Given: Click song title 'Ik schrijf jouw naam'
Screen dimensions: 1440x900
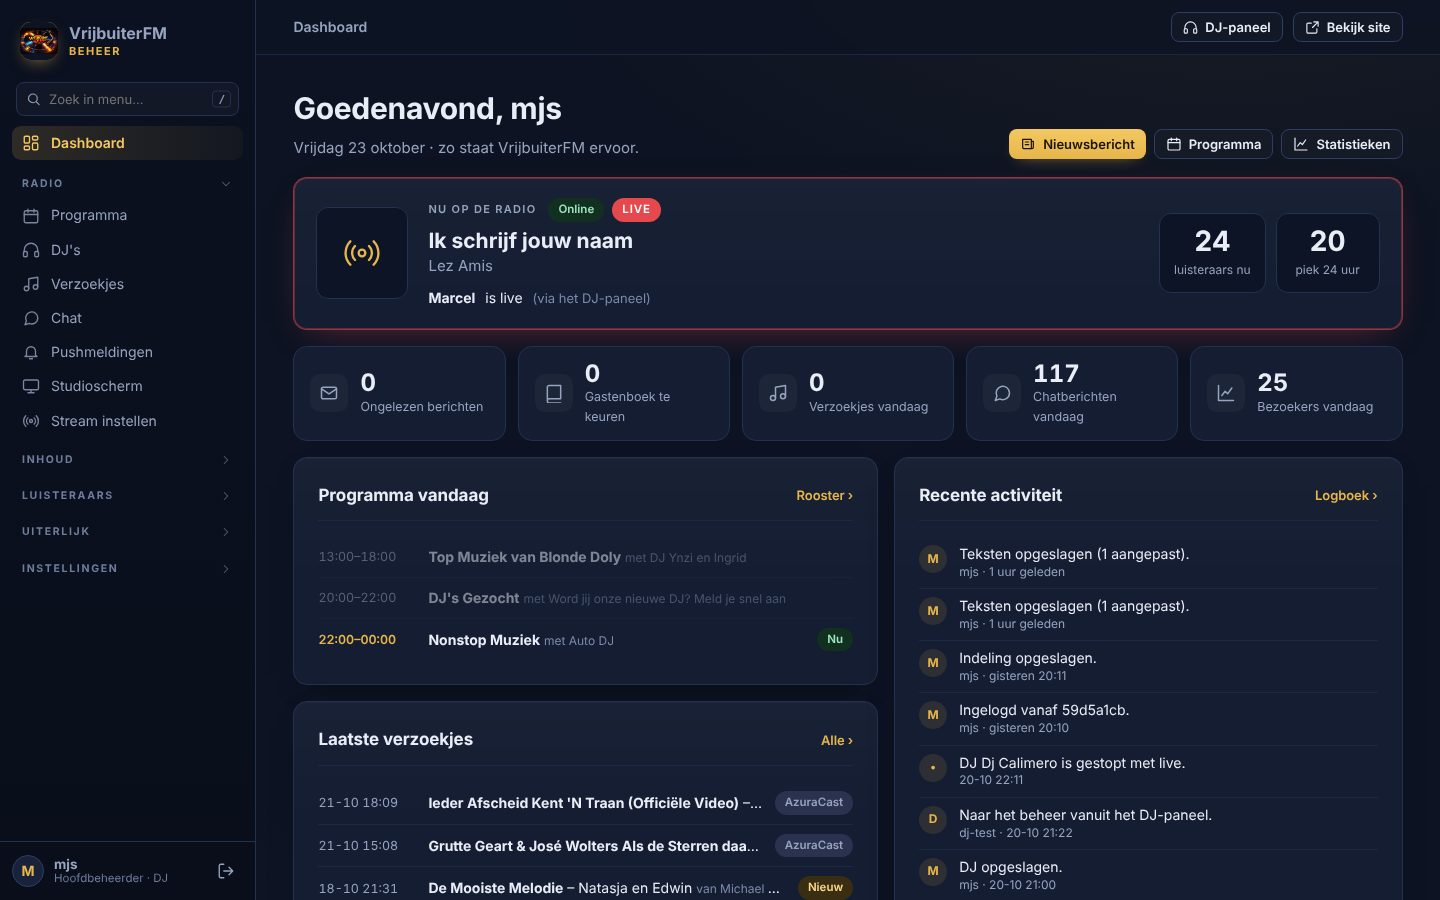Looking at the screenshot, I should [530, 241].
